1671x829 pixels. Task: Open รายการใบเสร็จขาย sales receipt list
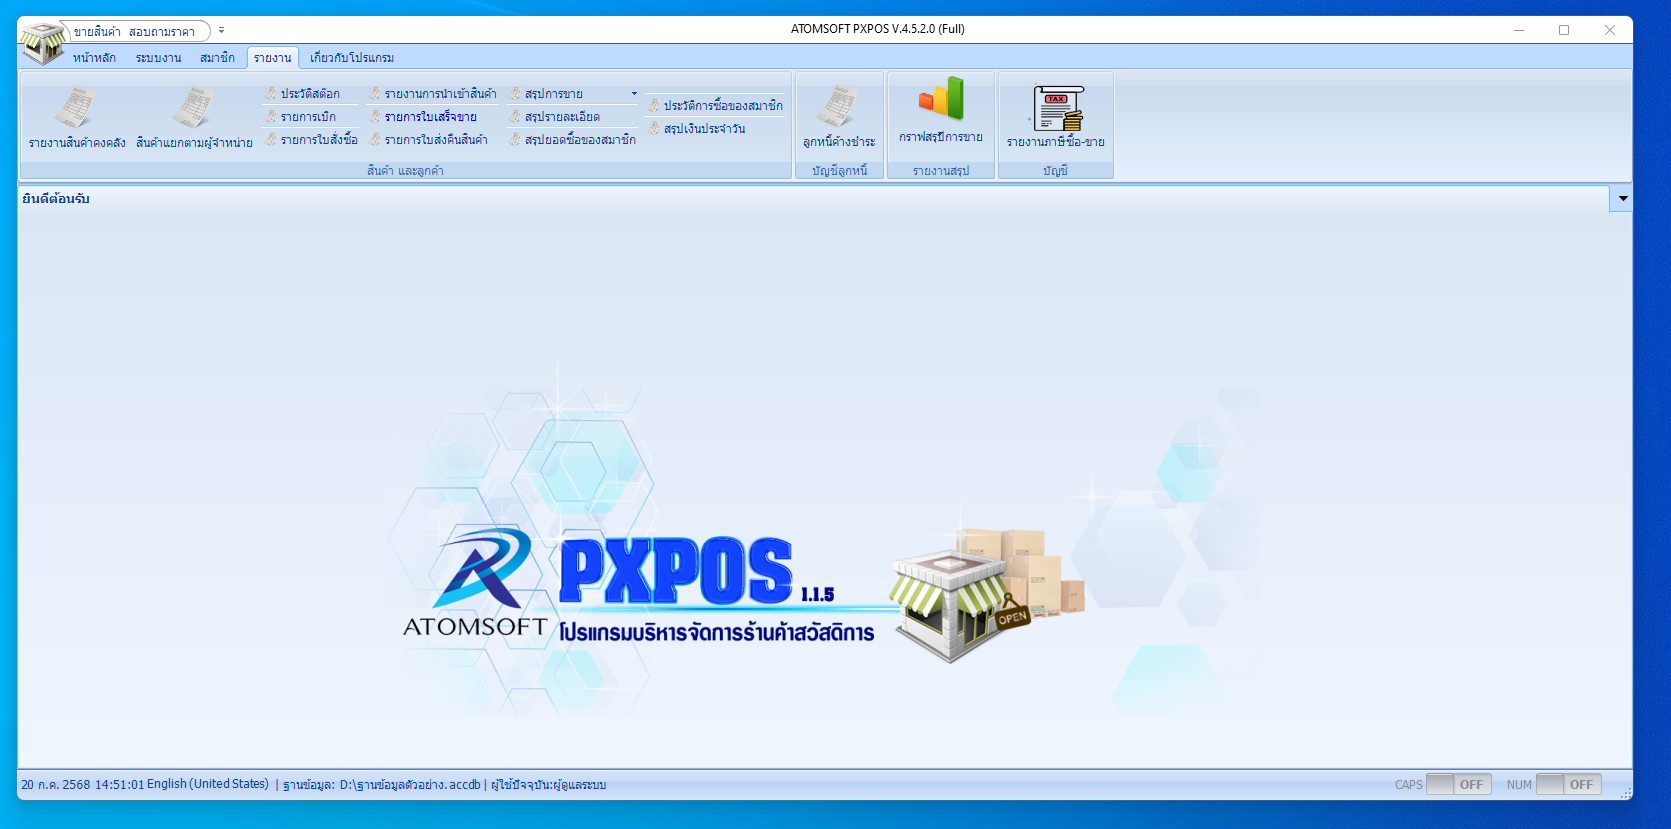(430, 117)
